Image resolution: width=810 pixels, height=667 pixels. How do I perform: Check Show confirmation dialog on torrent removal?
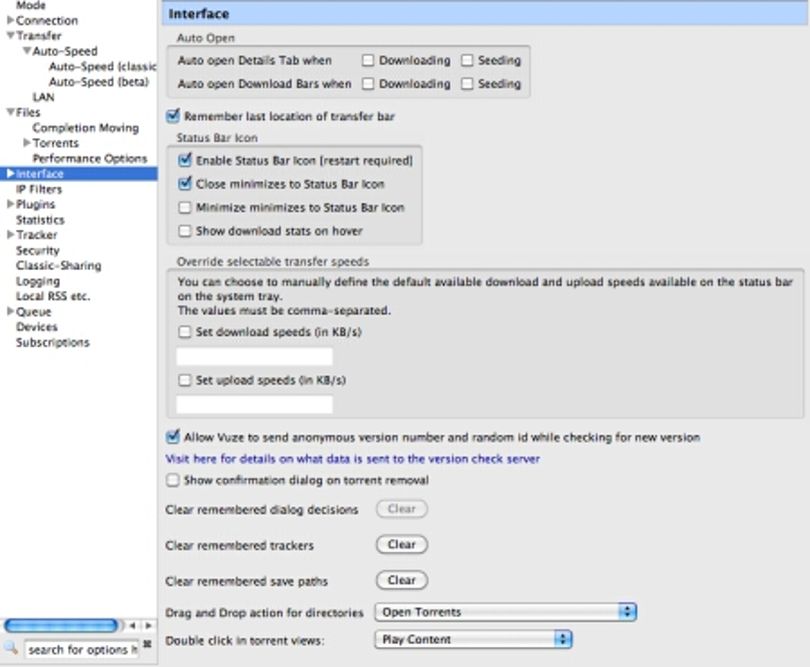pos(173,480)
